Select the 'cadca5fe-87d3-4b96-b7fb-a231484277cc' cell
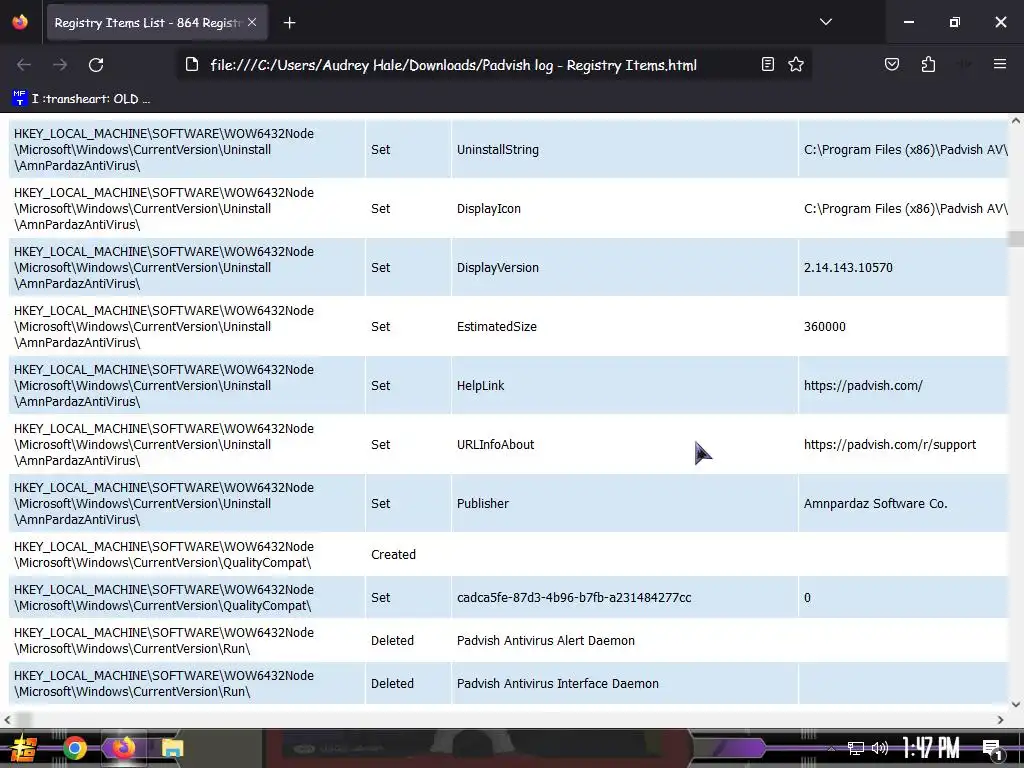Screen dimensions: 1024x768 624,598
